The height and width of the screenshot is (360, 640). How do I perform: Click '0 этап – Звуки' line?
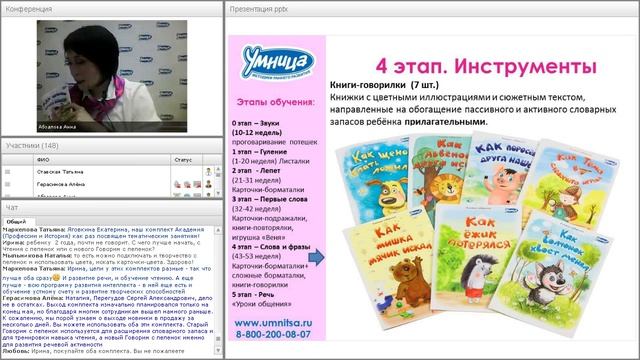[x=255, y=123]
